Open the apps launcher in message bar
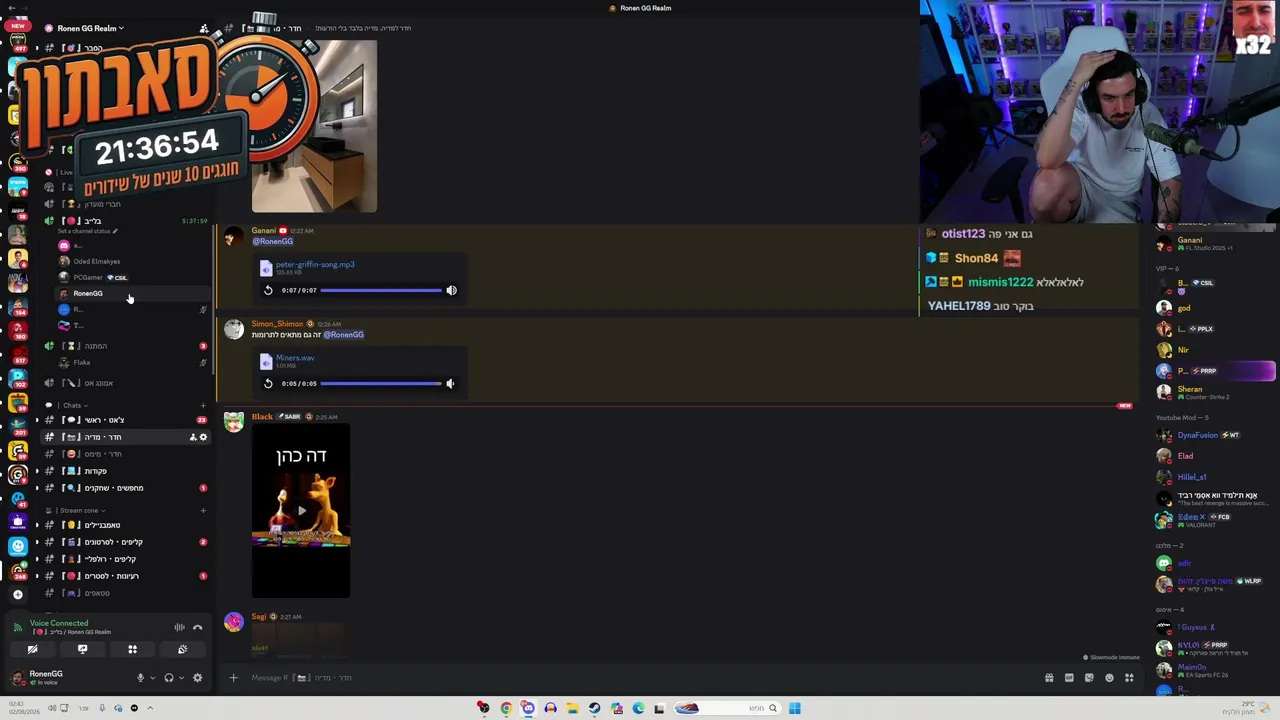This screenshot has height=720, width=1280. click(x=1129, y=678)
